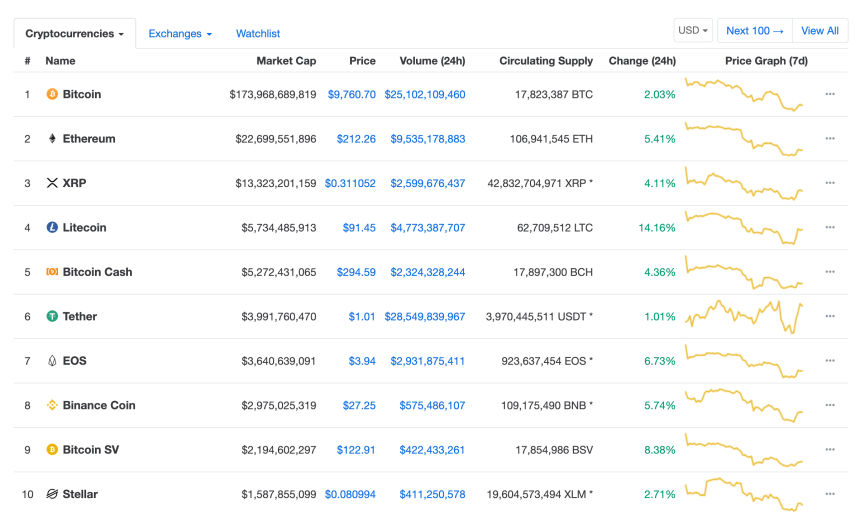The image size is (860, 516).
Task: Open the three-dot menu for EOS
Action: tap(830, 361)
